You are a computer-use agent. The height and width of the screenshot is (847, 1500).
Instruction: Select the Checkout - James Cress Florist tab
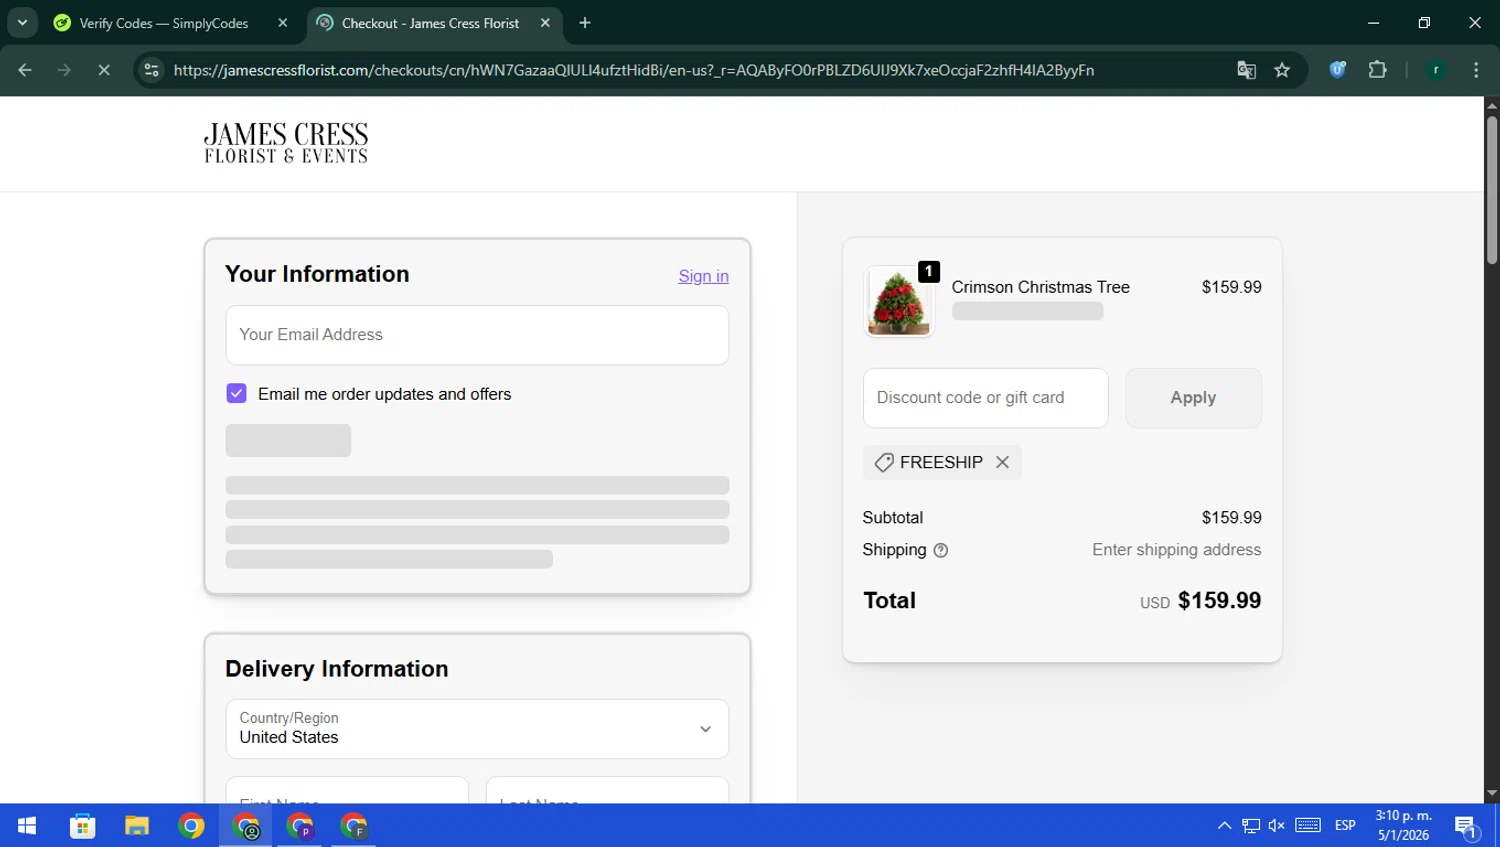[430, 23]
